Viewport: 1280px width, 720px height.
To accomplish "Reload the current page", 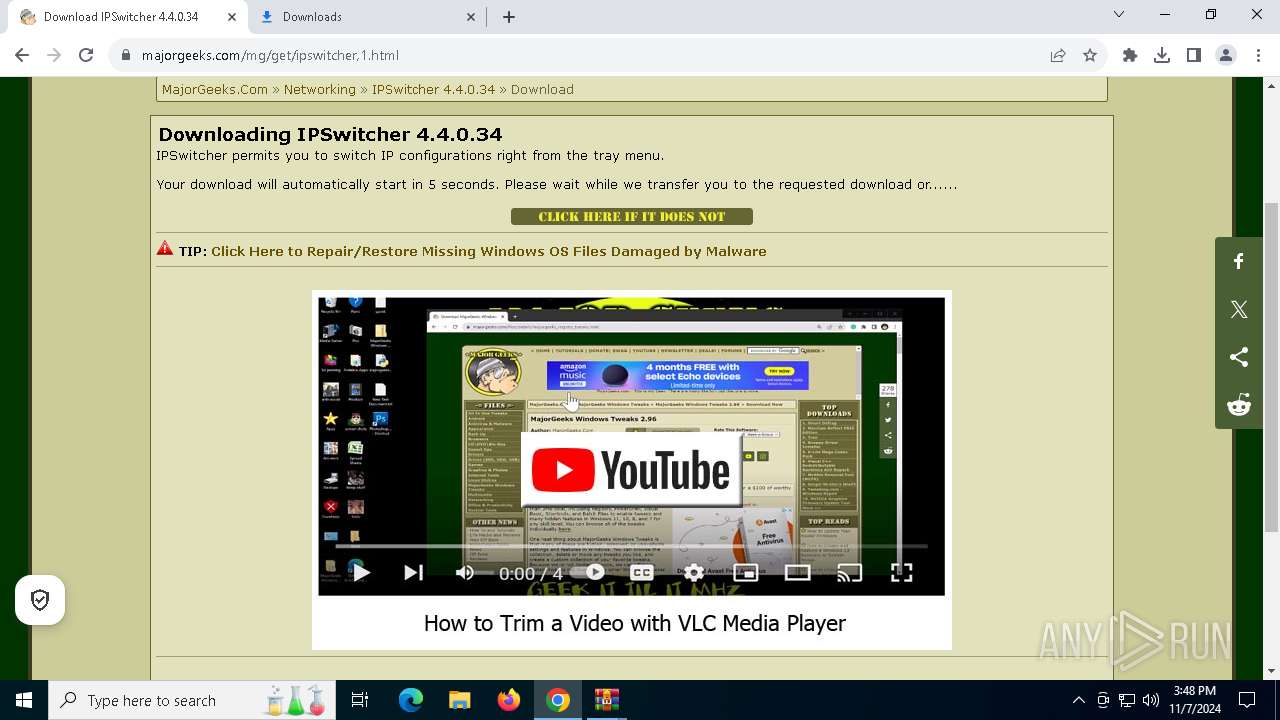I will click(86, 55).
